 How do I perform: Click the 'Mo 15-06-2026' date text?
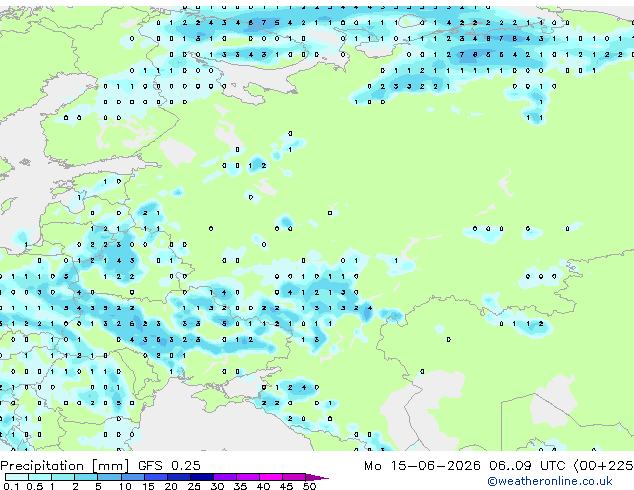(422, 466)
